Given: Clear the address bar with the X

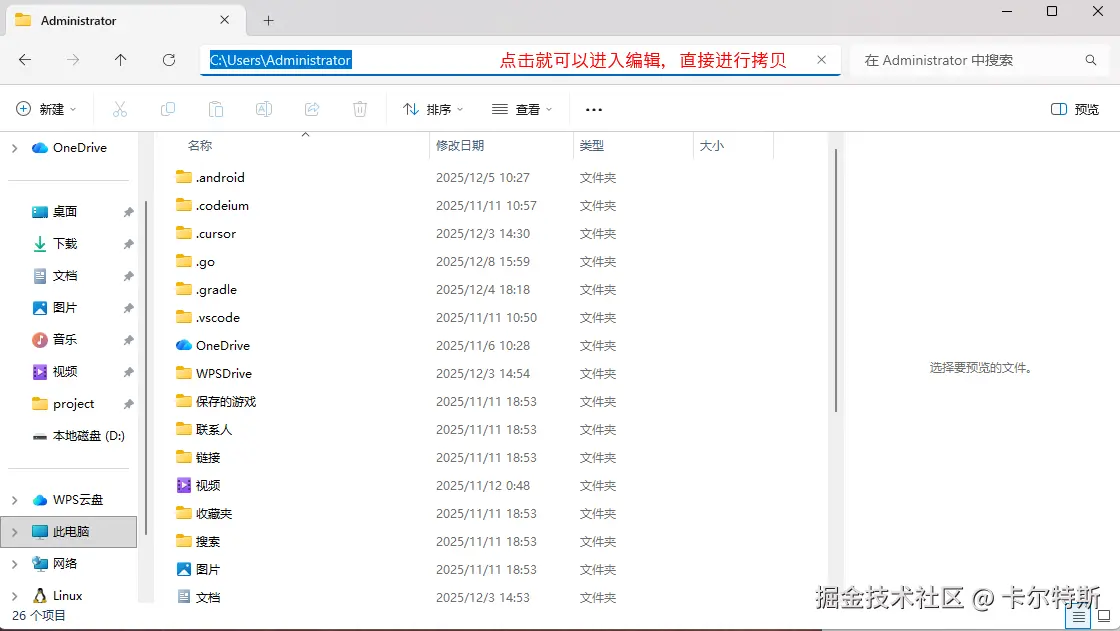Looking at the screenshot, I should click(821, 60).
